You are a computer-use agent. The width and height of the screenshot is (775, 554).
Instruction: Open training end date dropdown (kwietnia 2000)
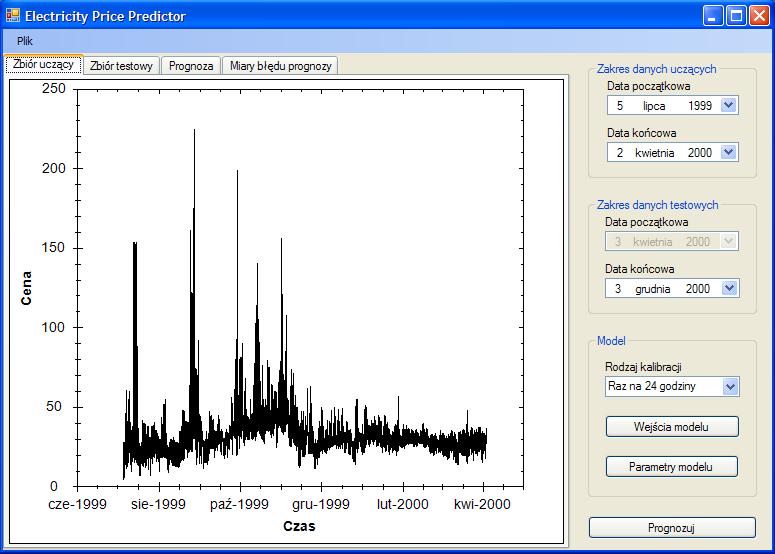[729, 152]
